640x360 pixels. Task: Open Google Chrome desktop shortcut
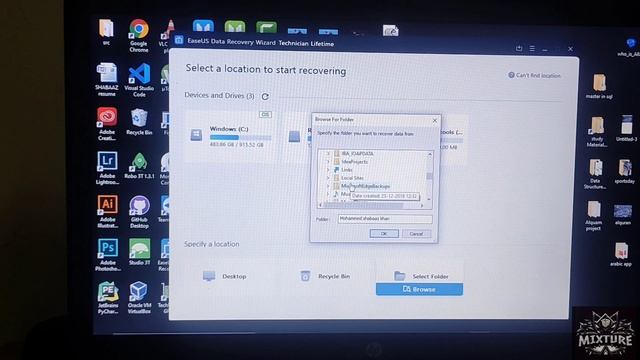pos(139,35)
